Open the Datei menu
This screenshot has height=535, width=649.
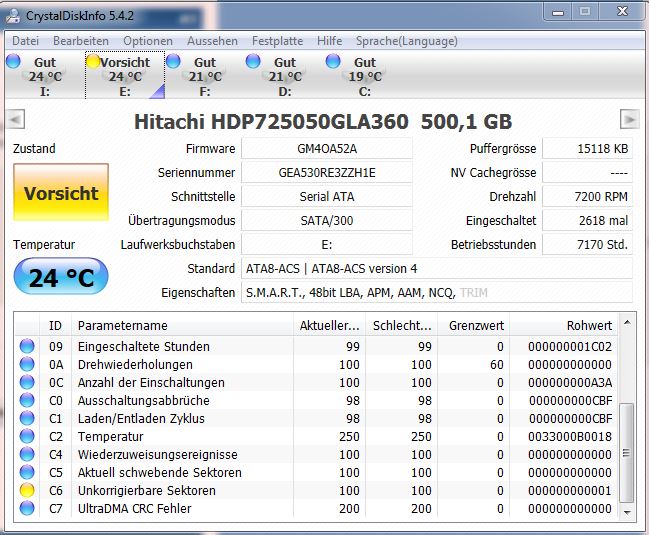[26, 41]
